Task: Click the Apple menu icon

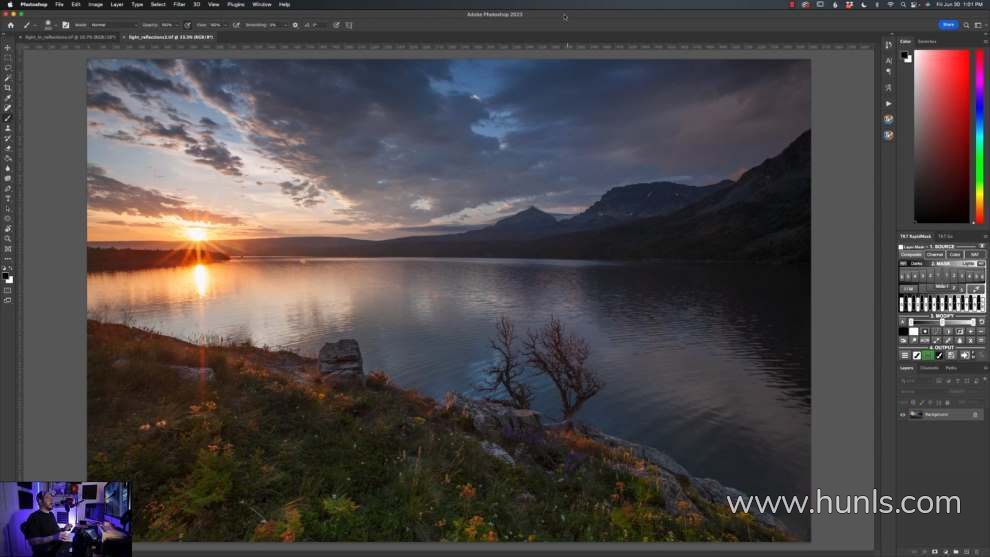Action: 9,4
